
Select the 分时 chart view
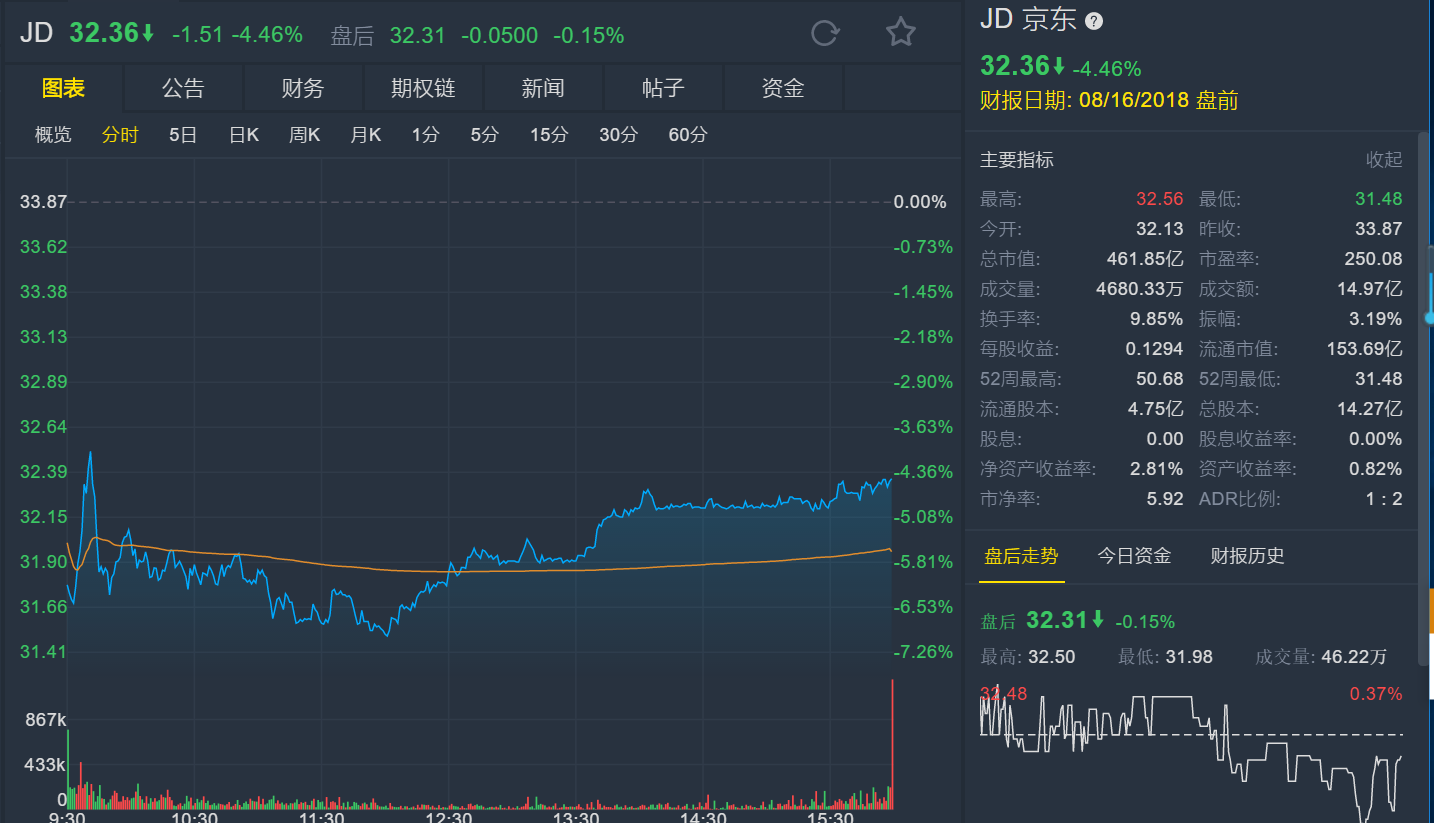120,135
